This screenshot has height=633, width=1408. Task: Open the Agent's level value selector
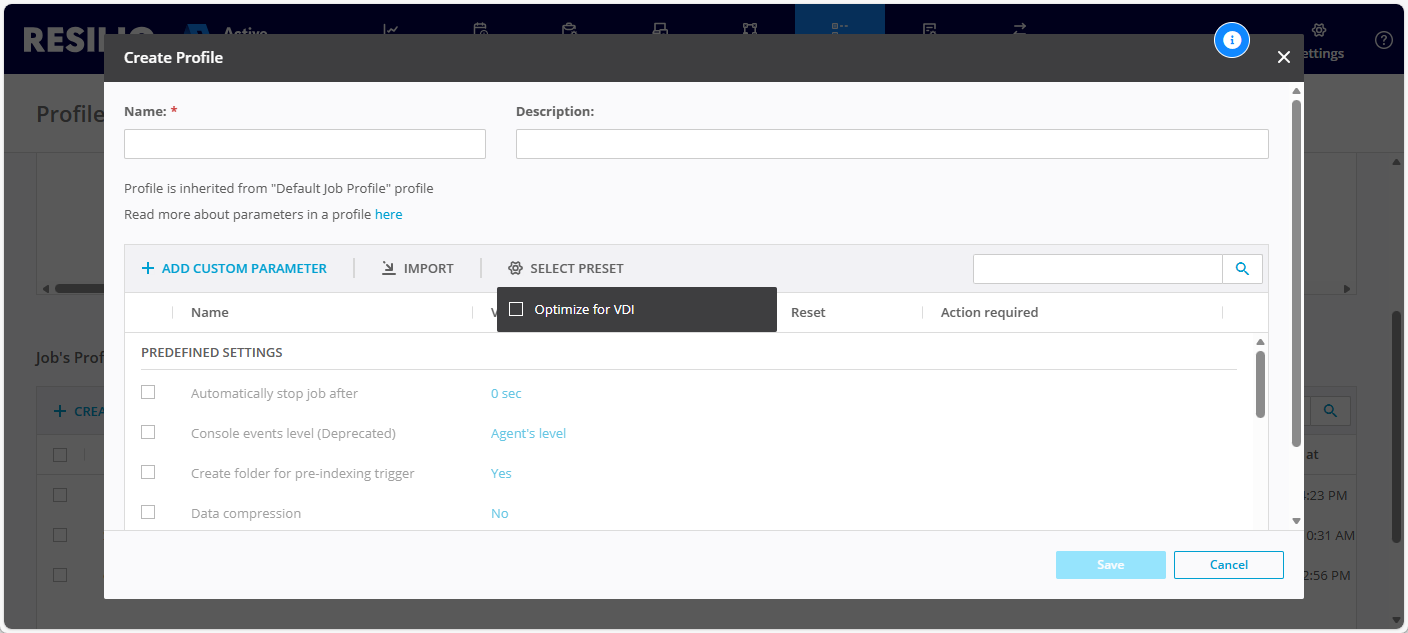pos(528,432)
